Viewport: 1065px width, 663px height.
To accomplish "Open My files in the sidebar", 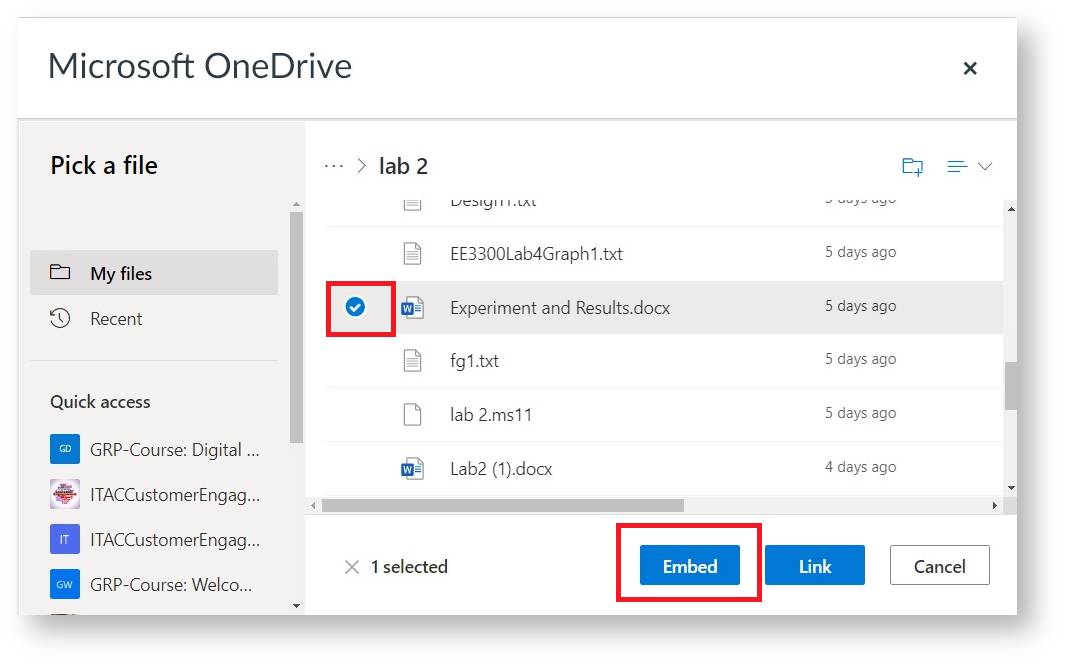I will point(154,273).
